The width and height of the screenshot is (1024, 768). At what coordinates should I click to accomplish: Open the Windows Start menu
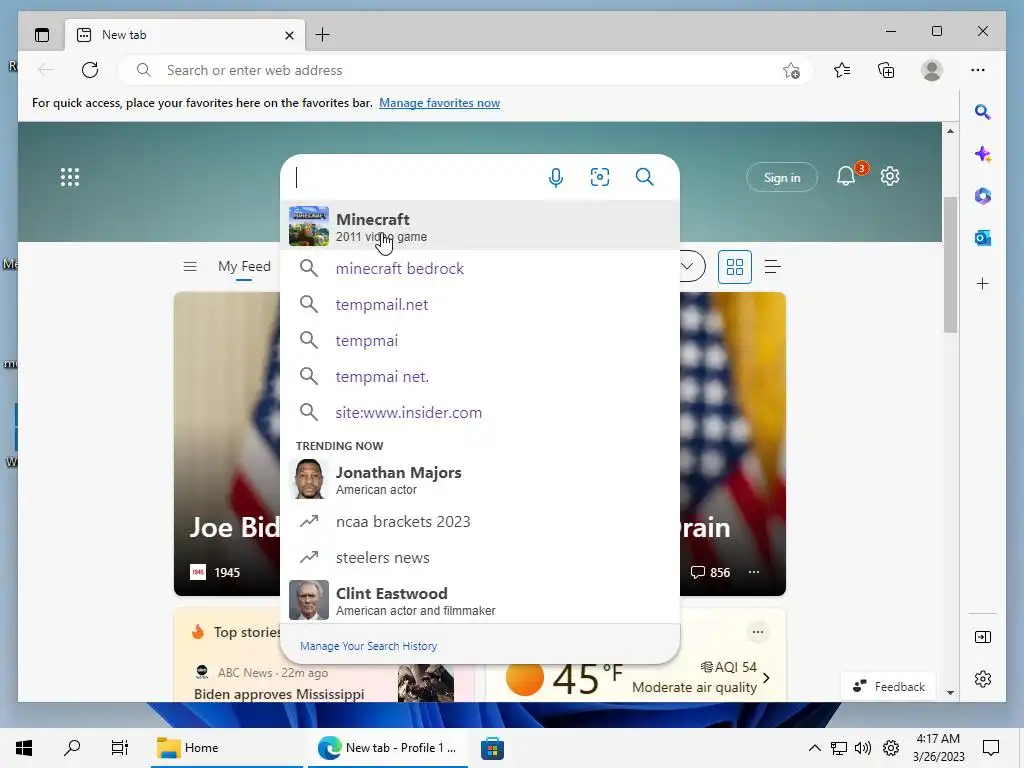[24, 748]
